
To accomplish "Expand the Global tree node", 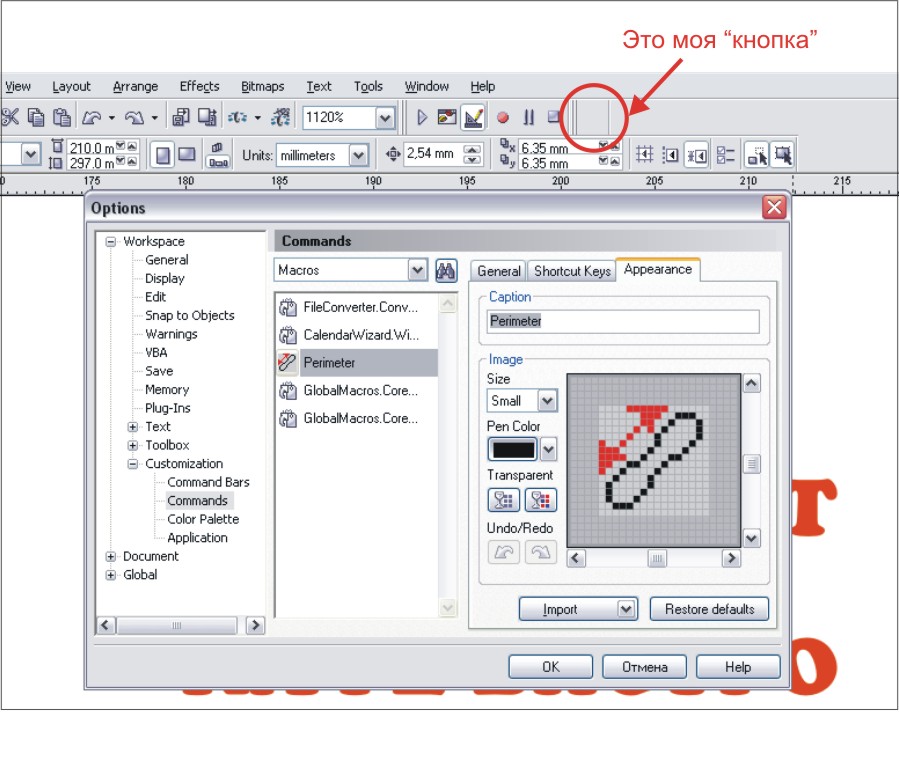I will coord(111,575).
